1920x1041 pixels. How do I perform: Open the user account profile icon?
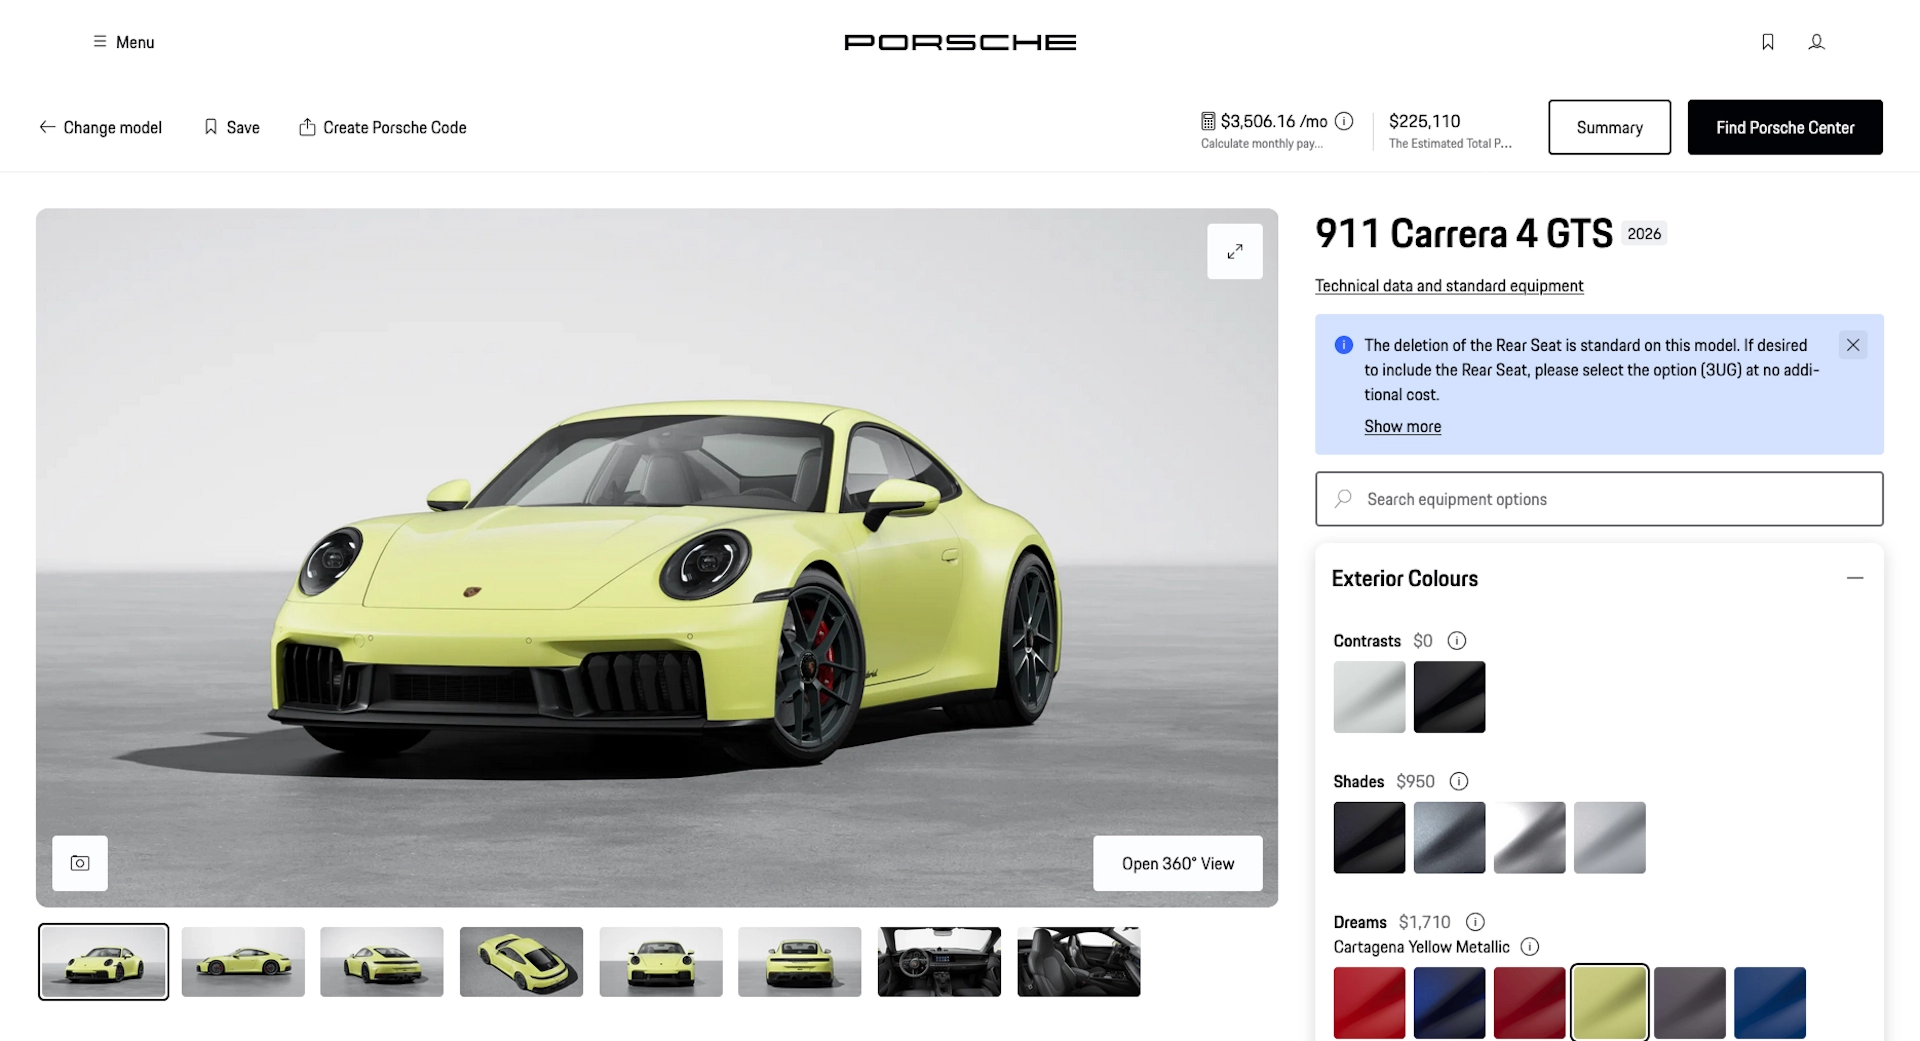1816,42
